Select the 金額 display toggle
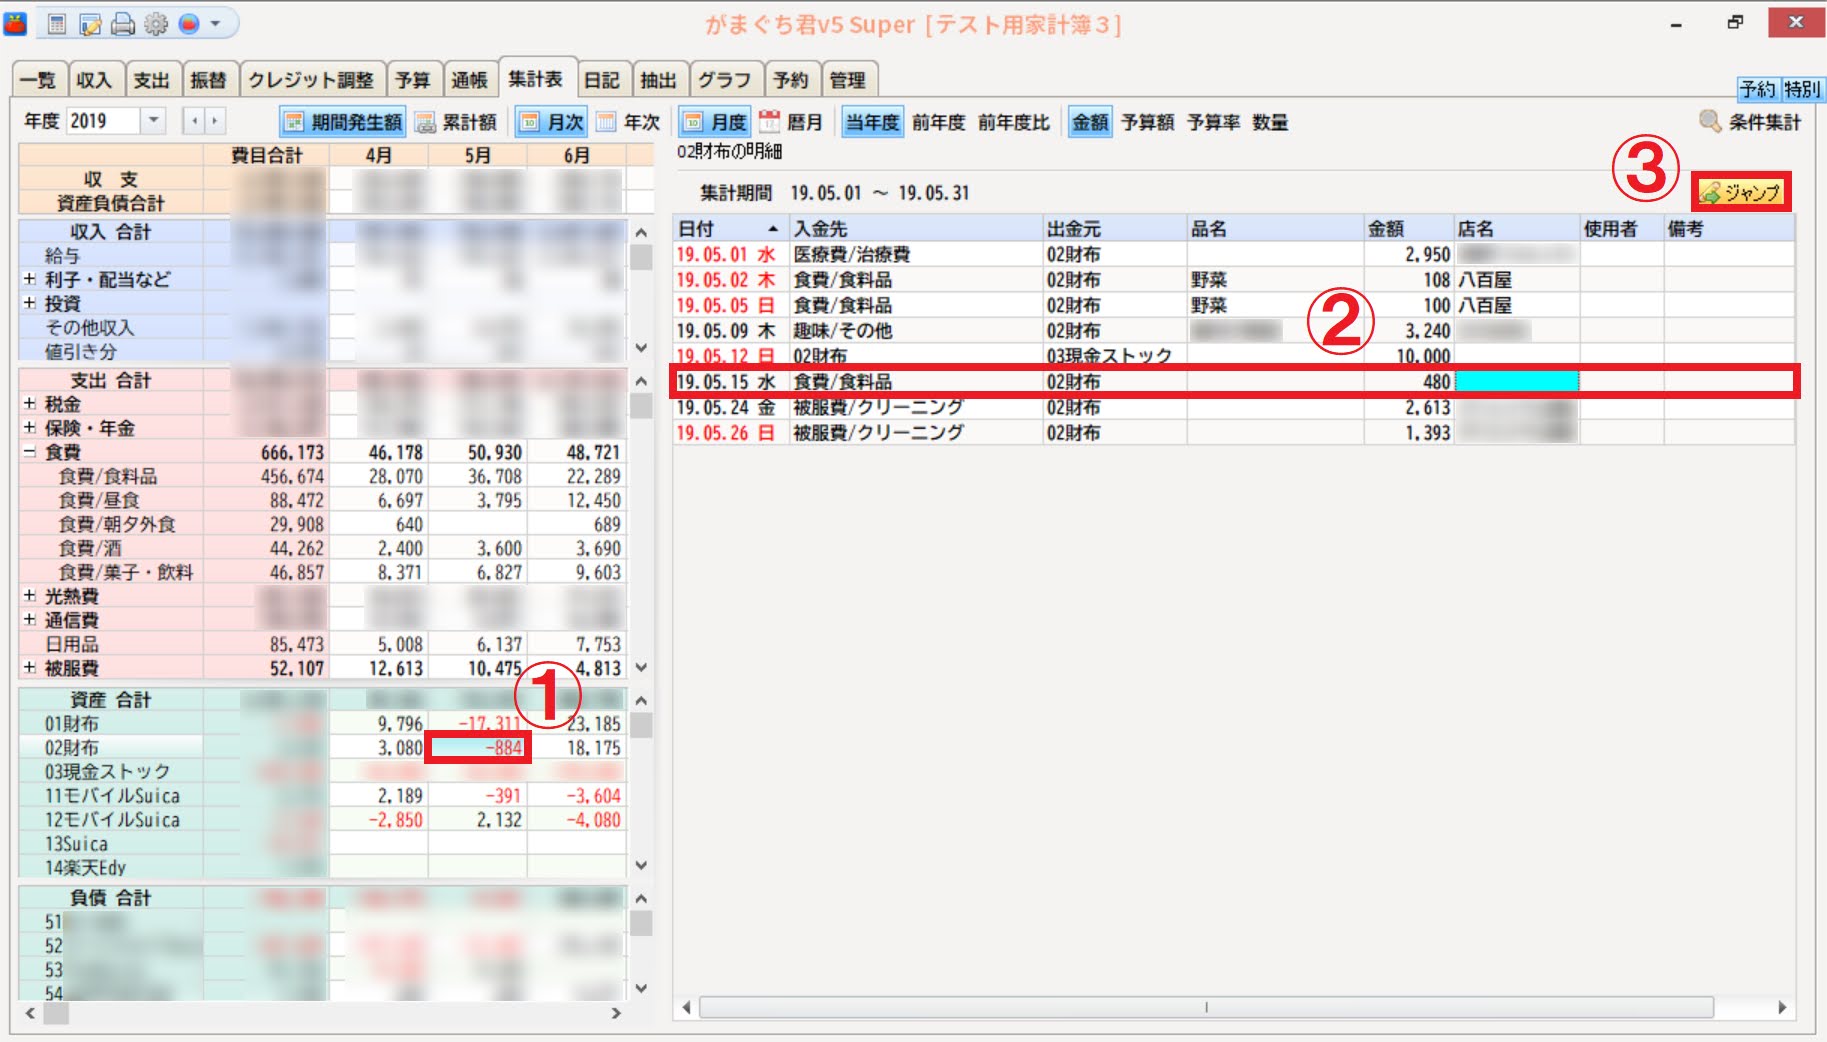The image size is (1827, 1042). (x=1090, y=122)
